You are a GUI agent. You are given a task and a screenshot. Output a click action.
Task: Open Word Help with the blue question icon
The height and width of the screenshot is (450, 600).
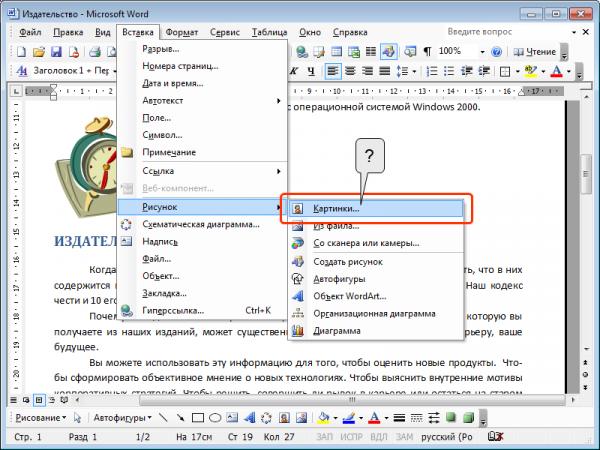point(496,52)
